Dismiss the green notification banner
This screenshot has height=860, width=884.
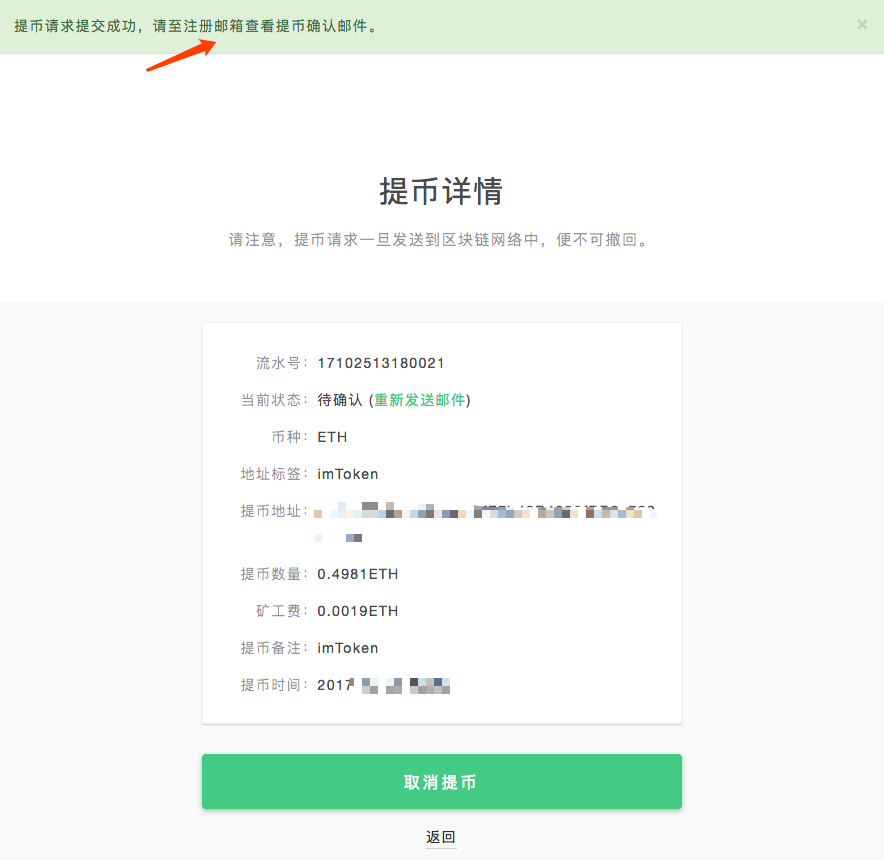(862, 24)
